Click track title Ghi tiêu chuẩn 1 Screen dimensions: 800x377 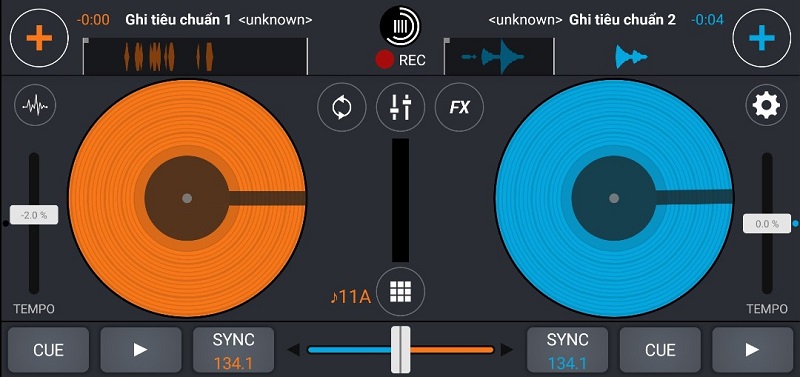[178, 20]
